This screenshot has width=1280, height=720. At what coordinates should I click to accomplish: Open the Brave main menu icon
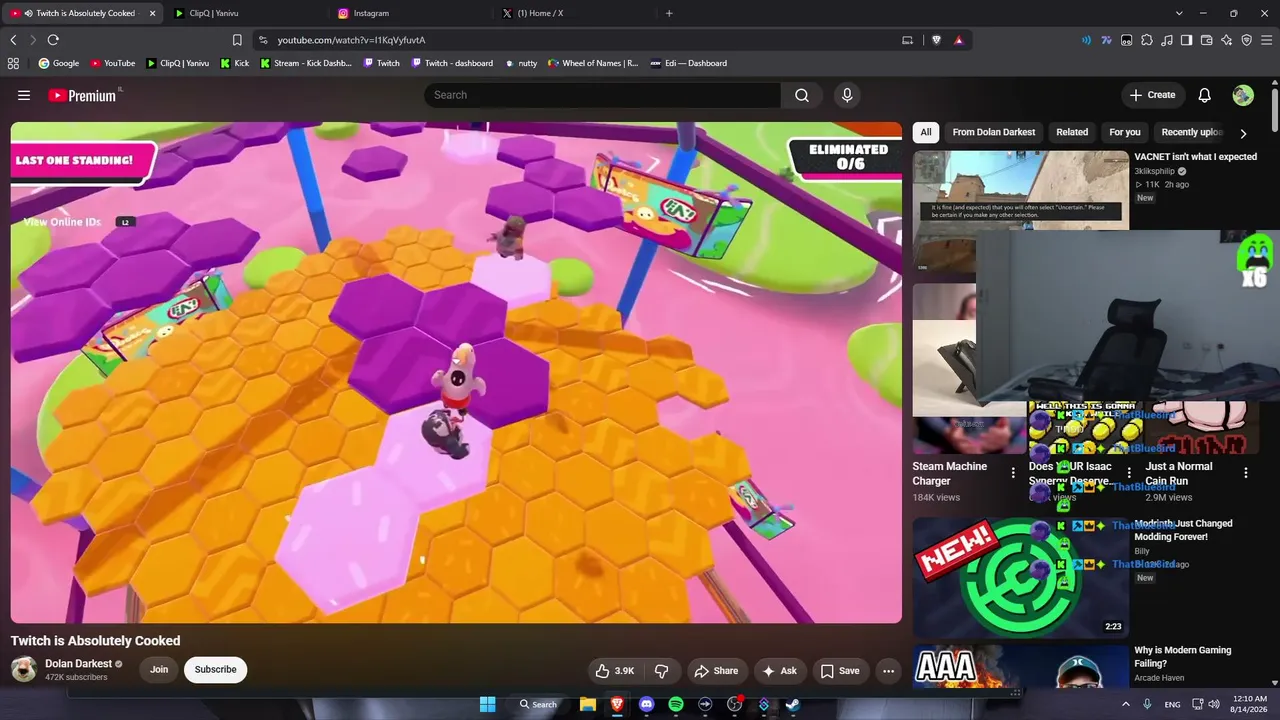tap(1267, 40)
